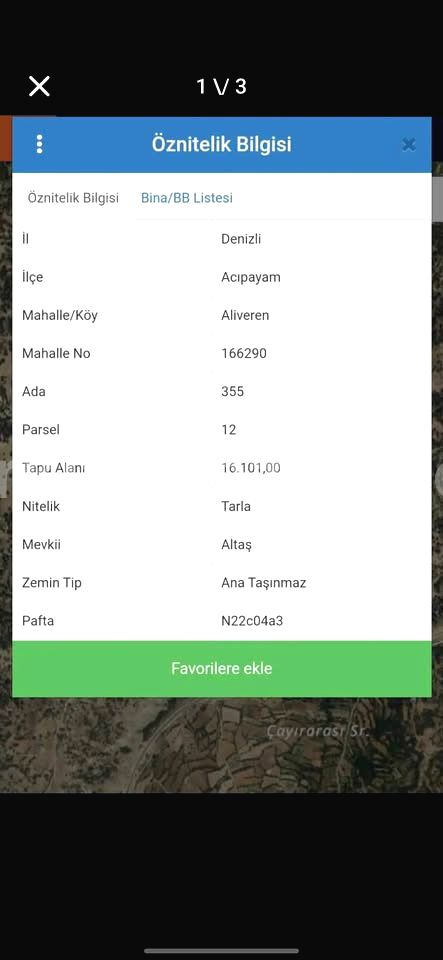
Task: Select Tapu Alanı value 16.101,00
Action: click(x=251, y=468)
